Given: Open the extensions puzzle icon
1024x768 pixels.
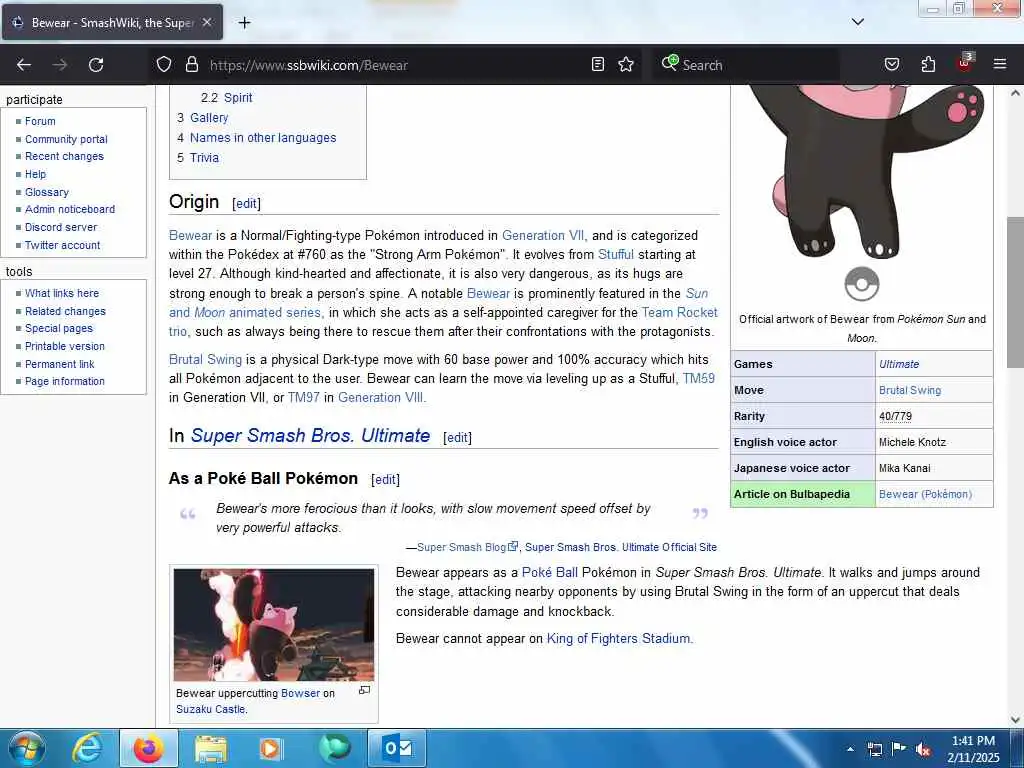Looking at the screenshot, I should pyautogui.click(x=928, y=64).
